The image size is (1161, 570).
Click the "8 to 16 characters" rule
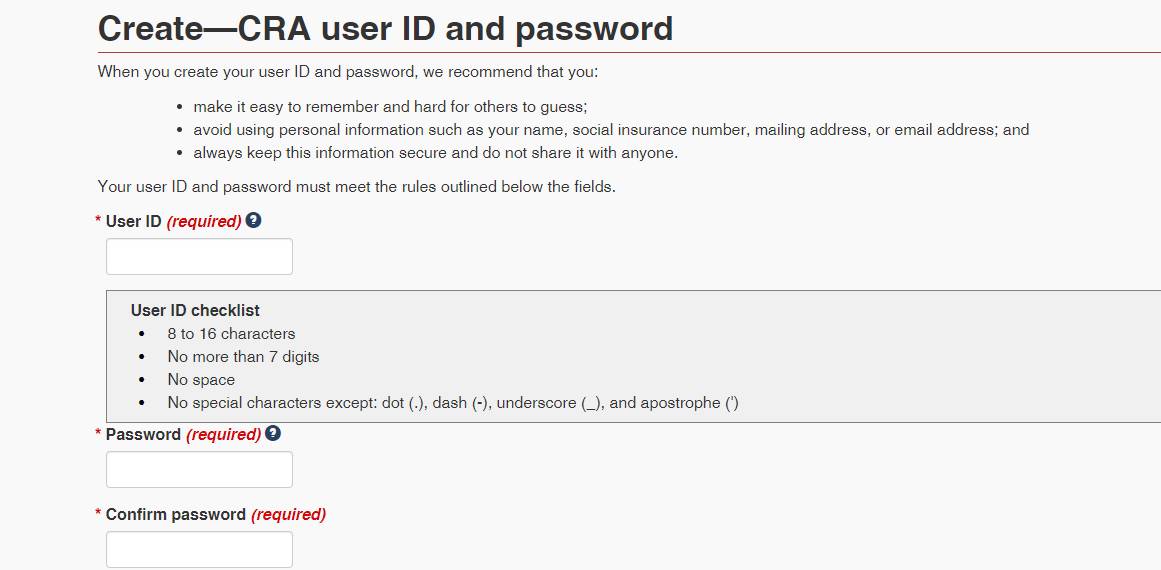click(231, 334)
